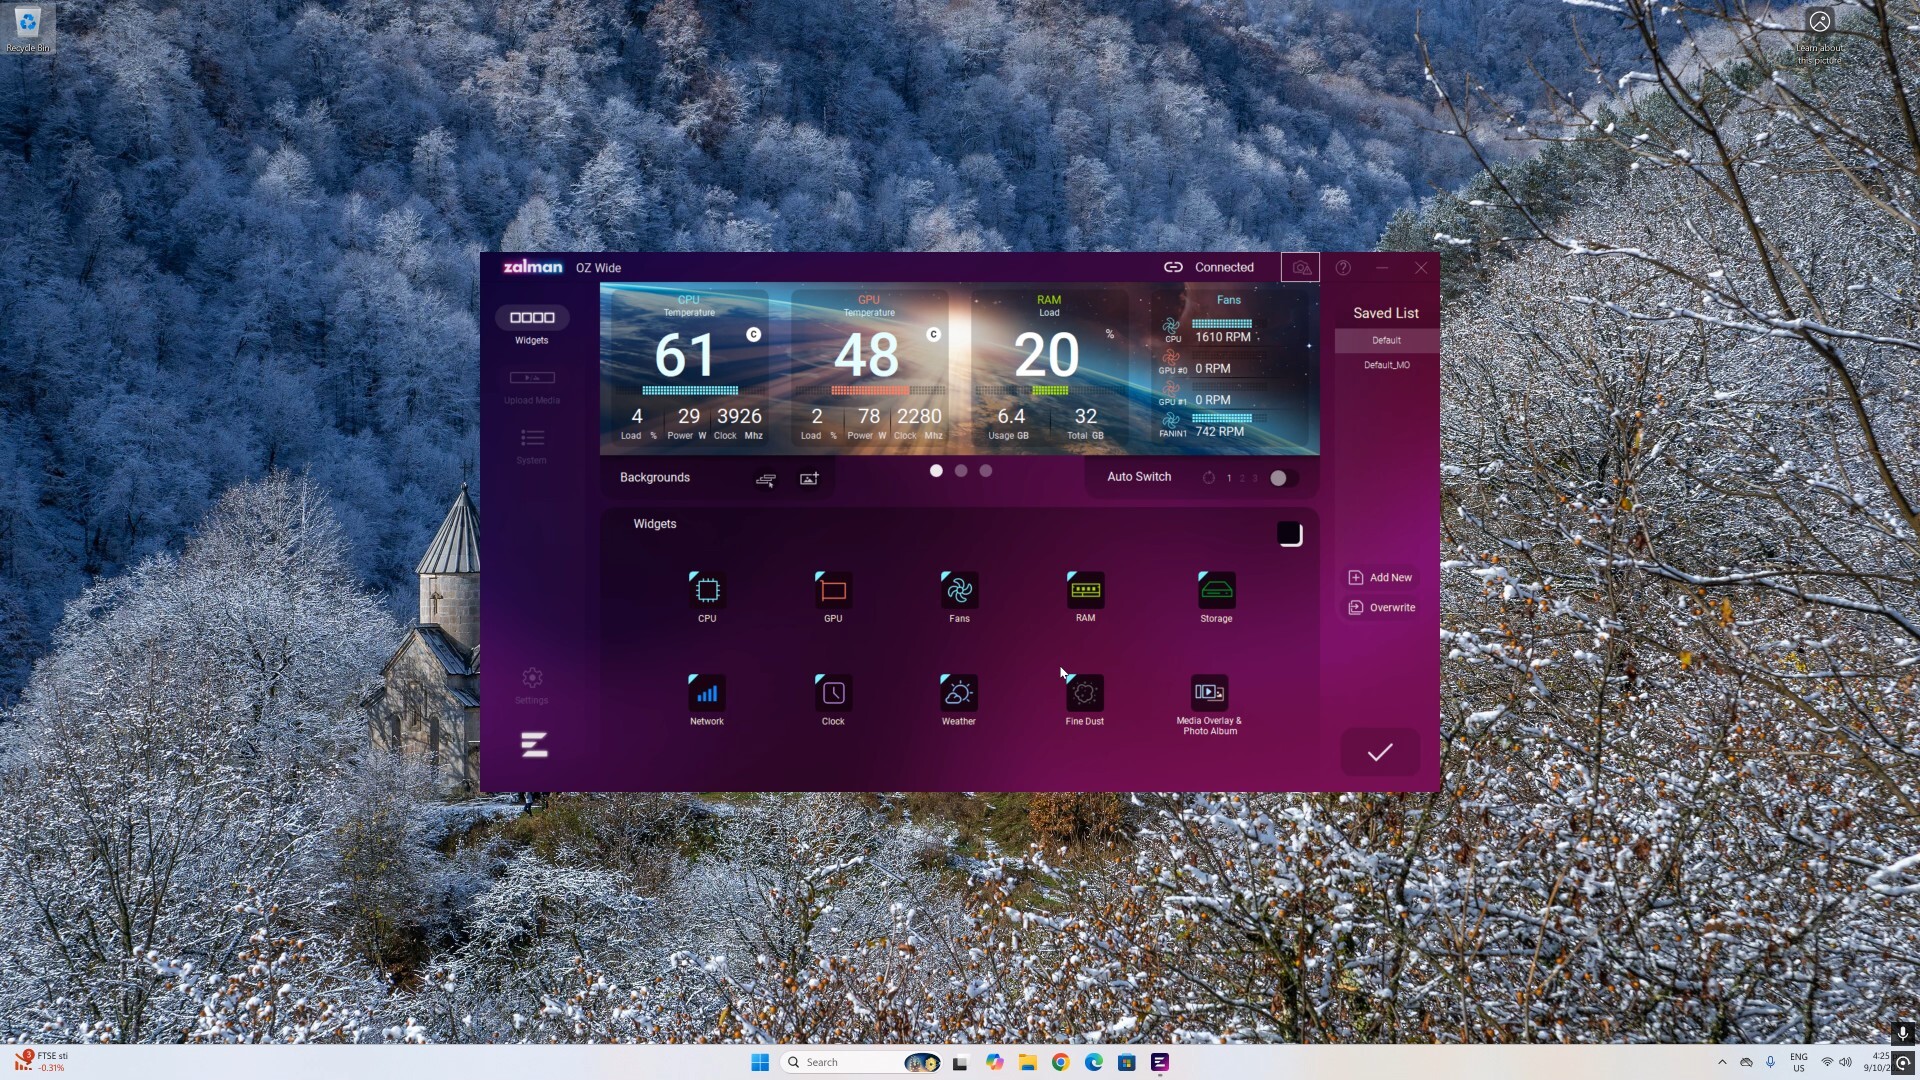The image size is (1920, 1080).
Task: Open File Explorer from the taskbar
Action: pos(1027,1062)
